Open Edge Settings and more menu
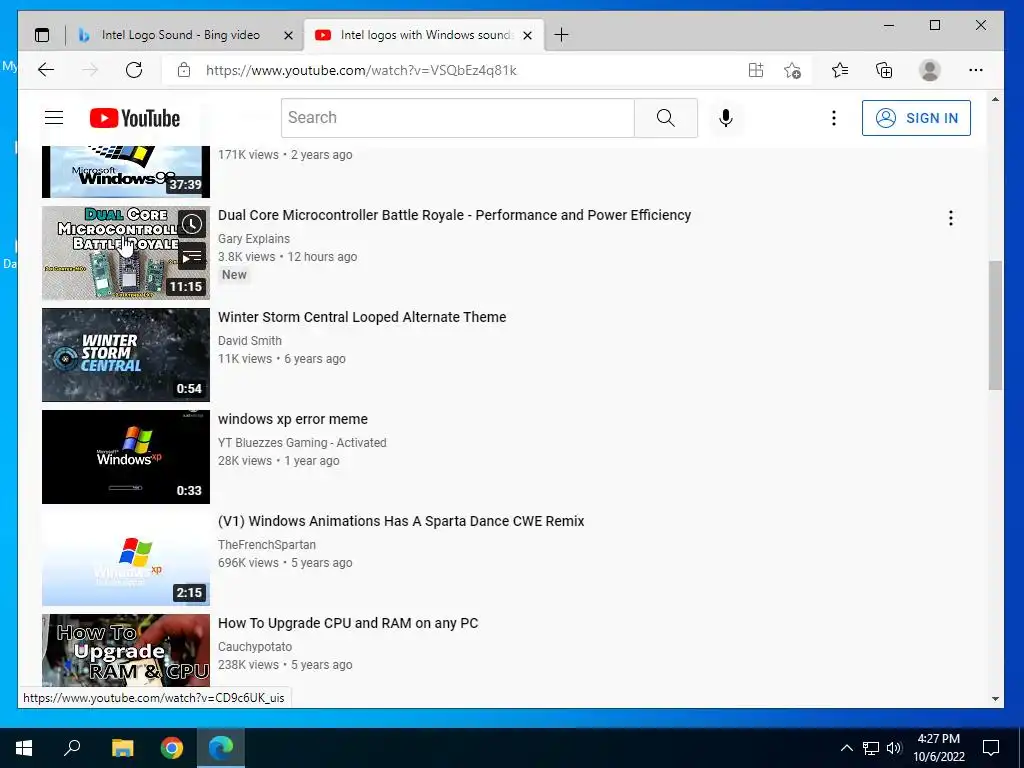1024x768 pixels. 976,70
